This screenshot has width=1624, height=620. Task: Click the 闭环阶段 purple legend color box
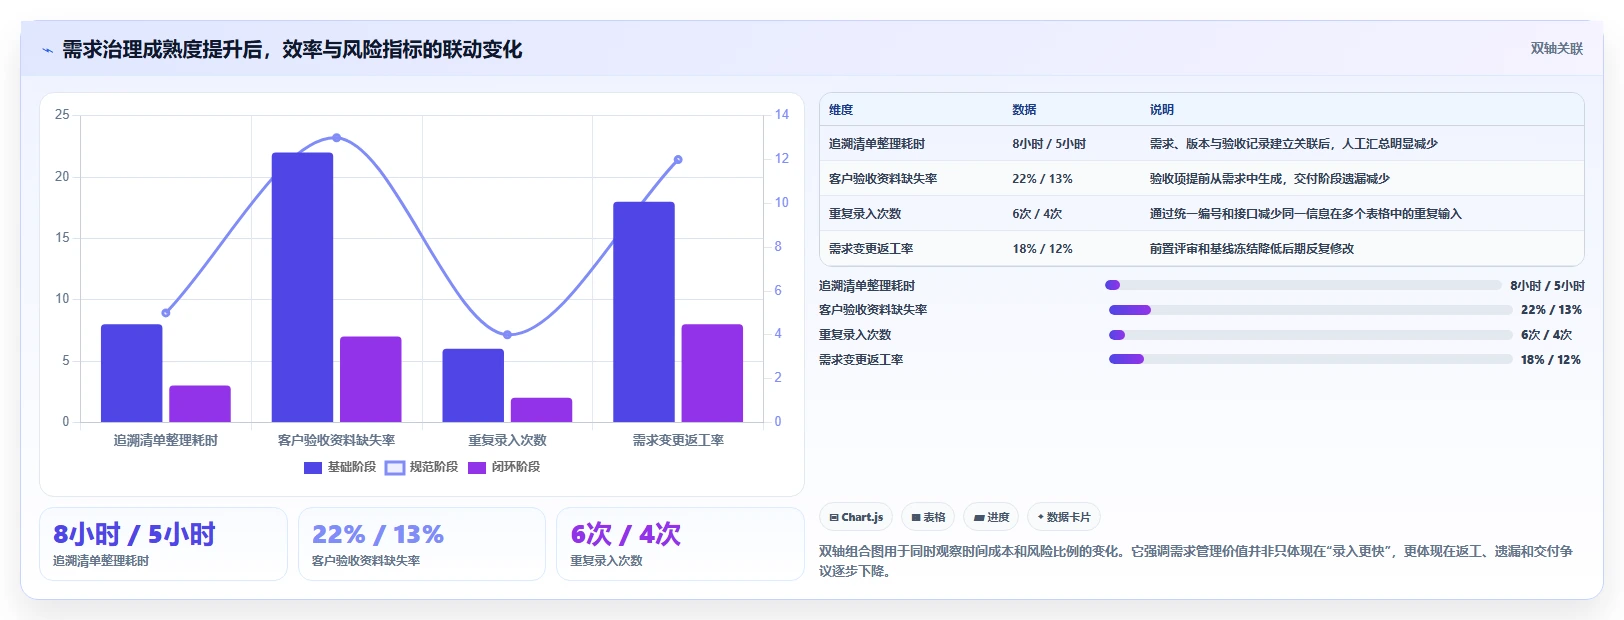(477, 467)
